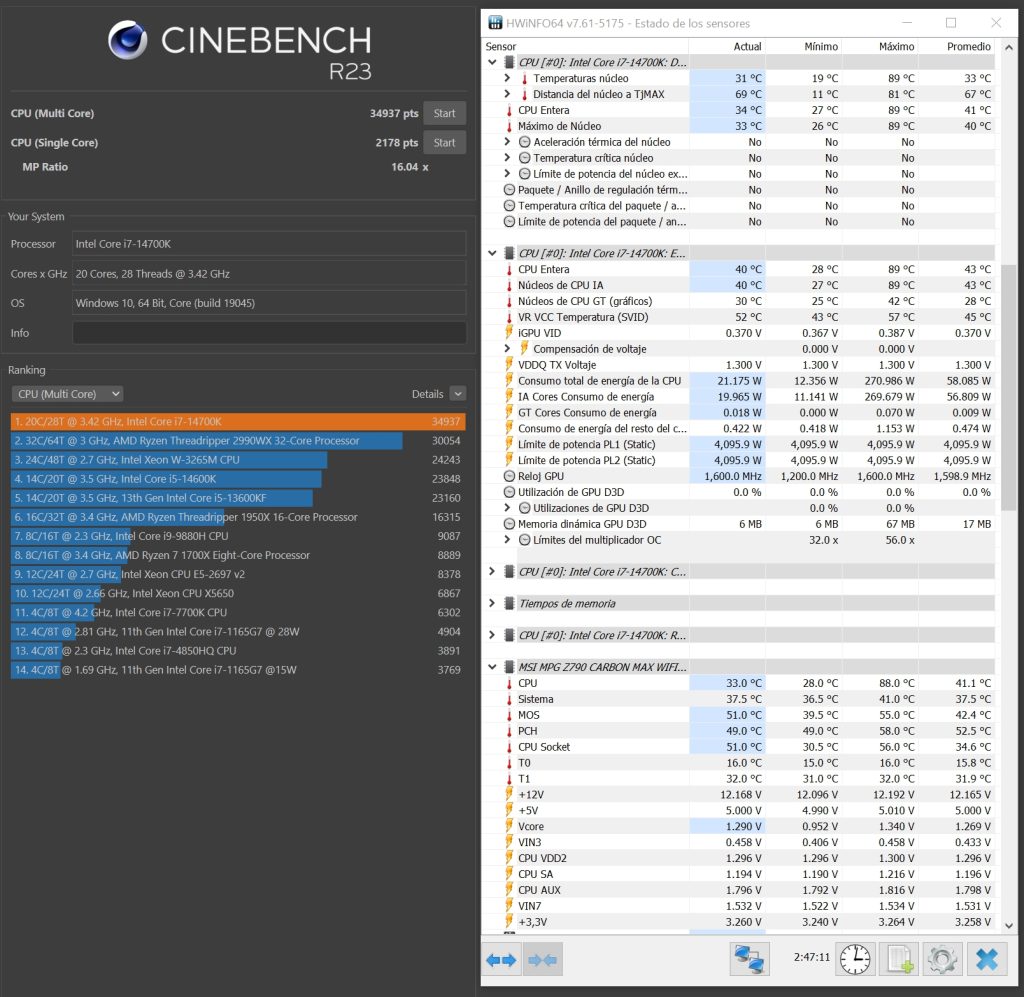Click the Cinebench logo sphere
Screen dimensions: 1024x997
point(128,40)
